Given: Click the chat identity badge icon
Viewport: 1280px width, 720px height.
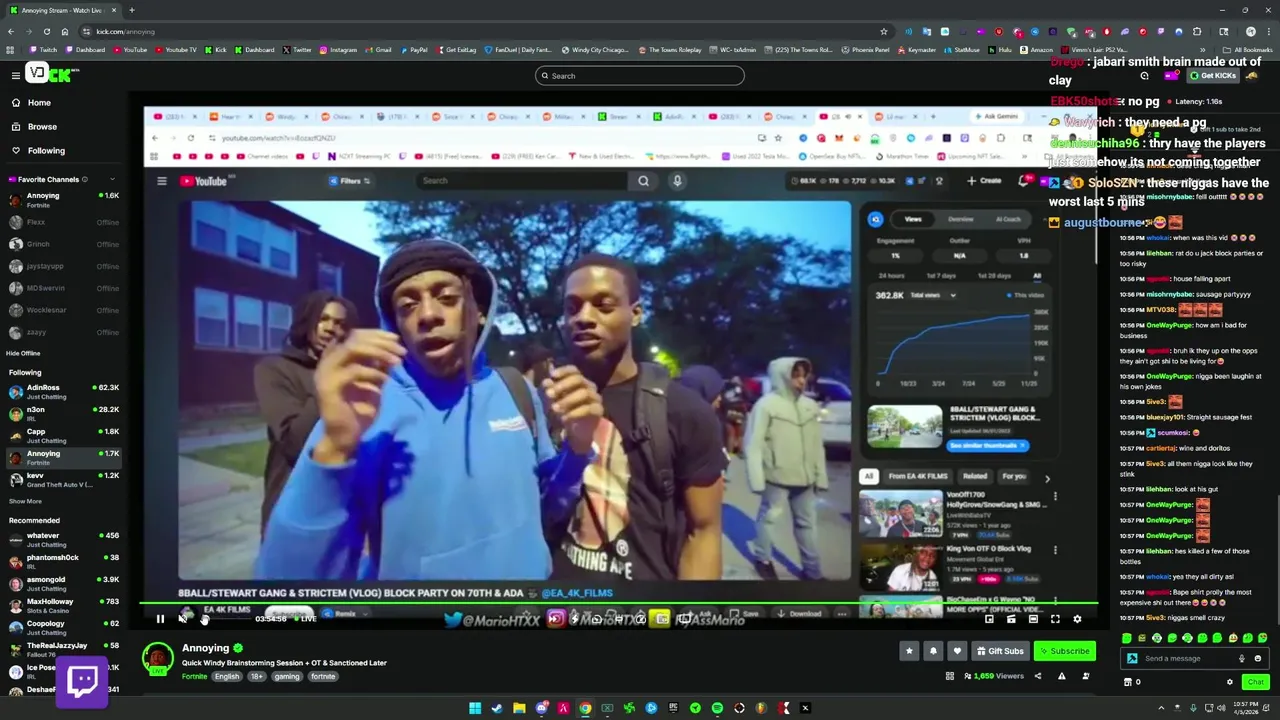Looking at the screenshot, I should pos(1132,658).
